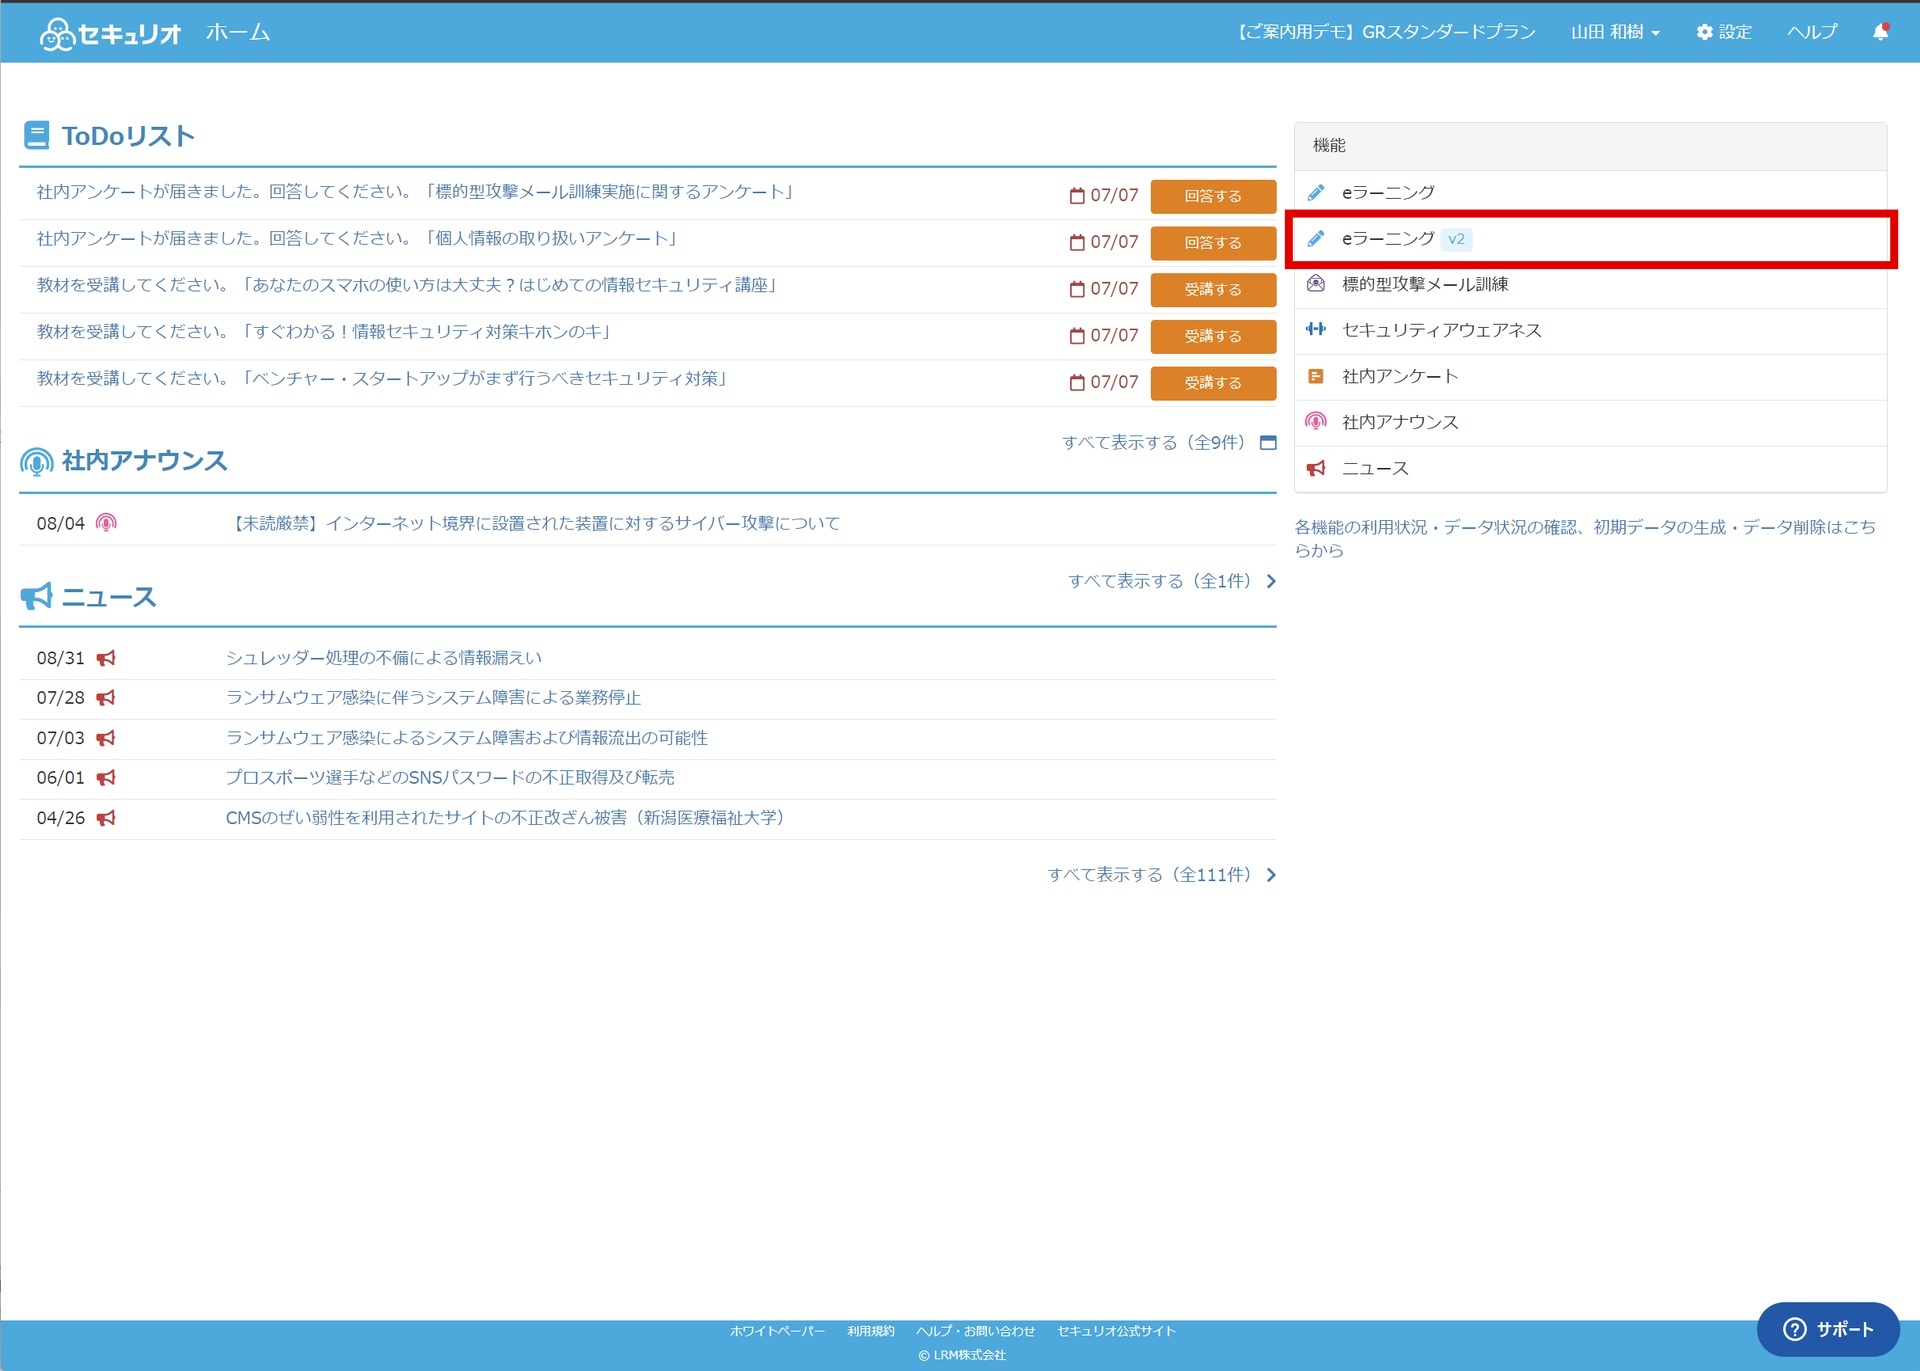The width and height of the screenshot is (1920, 1371).
Task: Open the 山田 和樹 user dropdown
Action: pyautogui.click(x=1614, y=31)
